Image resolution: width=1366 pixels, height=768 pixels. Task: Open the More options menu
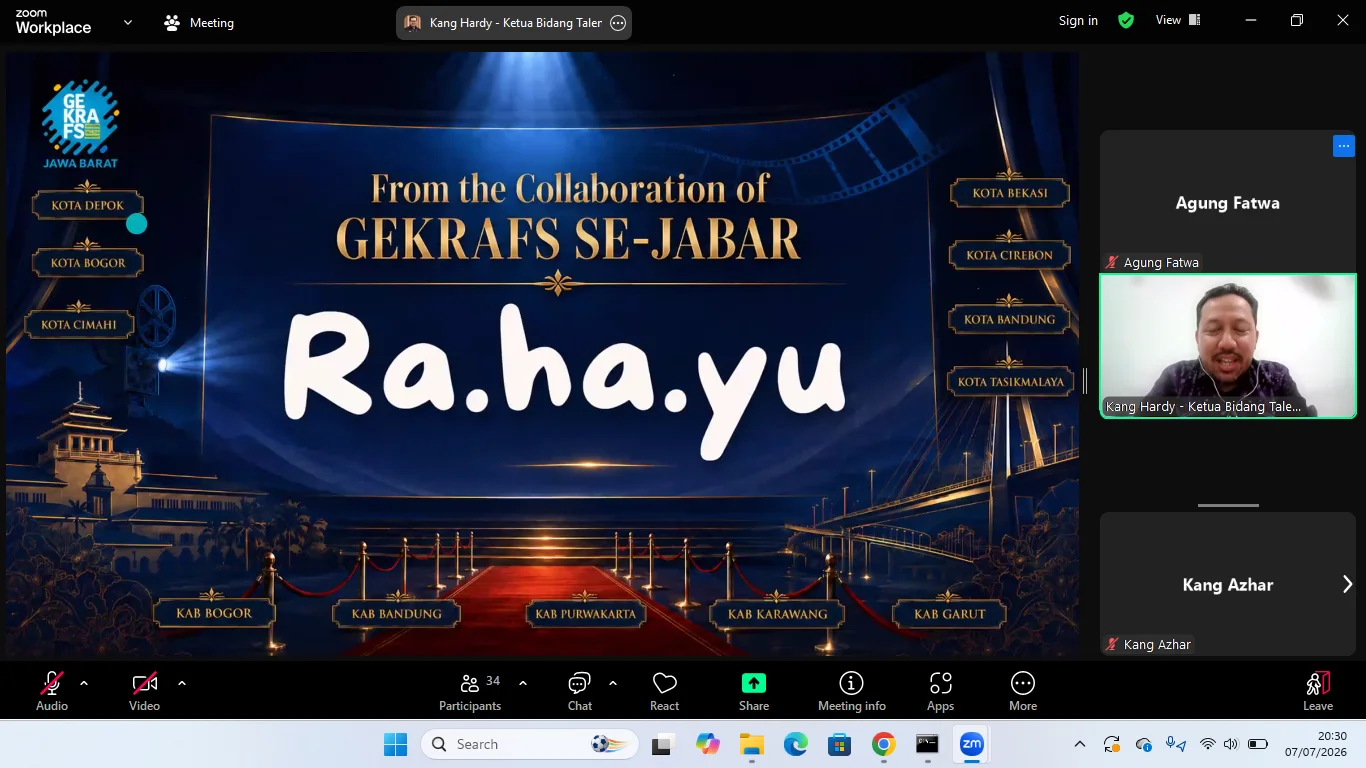(x=1023, y=691)
